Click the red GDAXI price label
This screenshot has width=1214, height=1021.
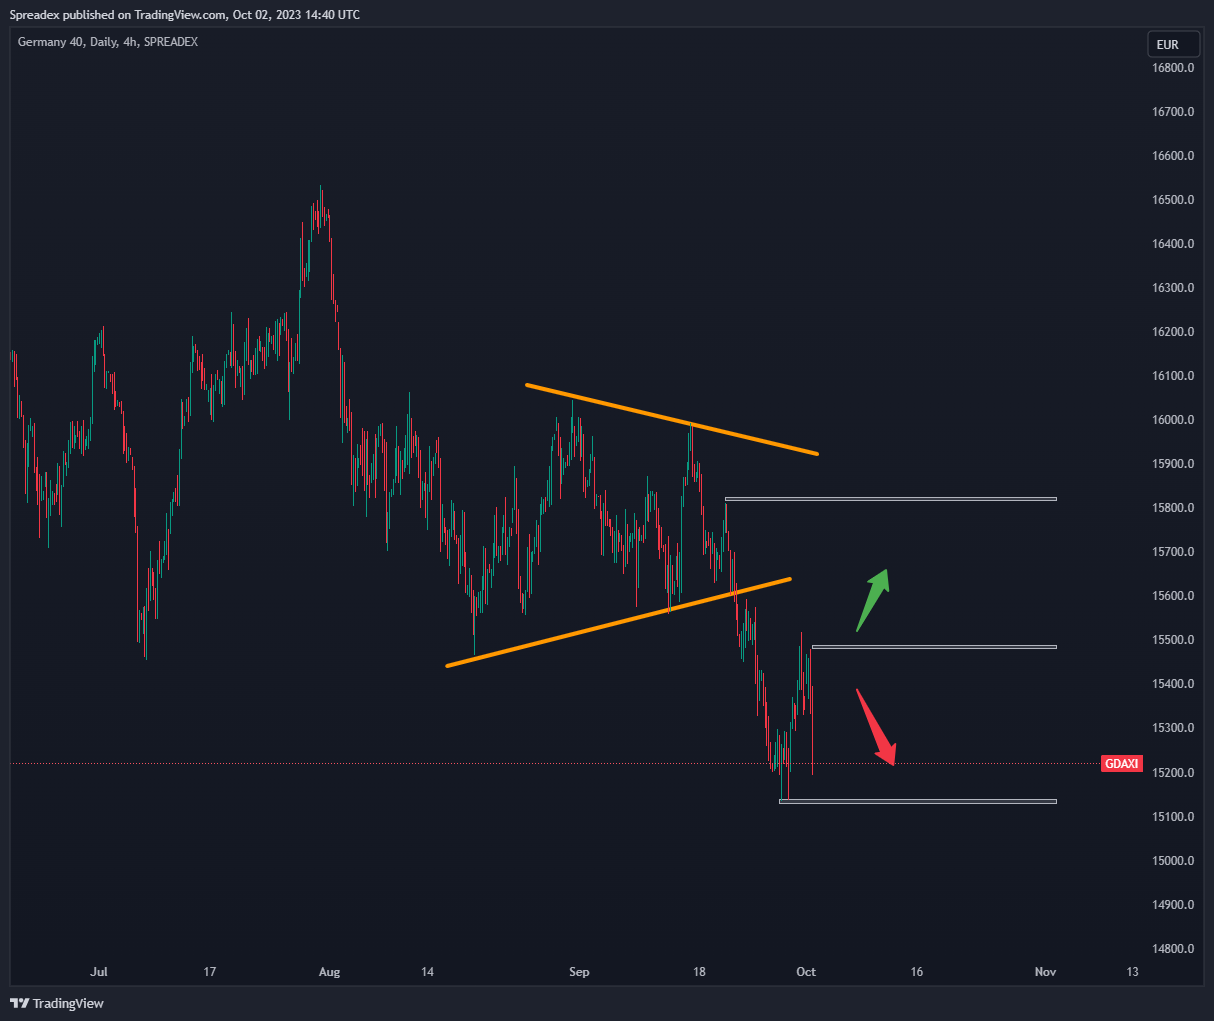[x=1121, y=764]
